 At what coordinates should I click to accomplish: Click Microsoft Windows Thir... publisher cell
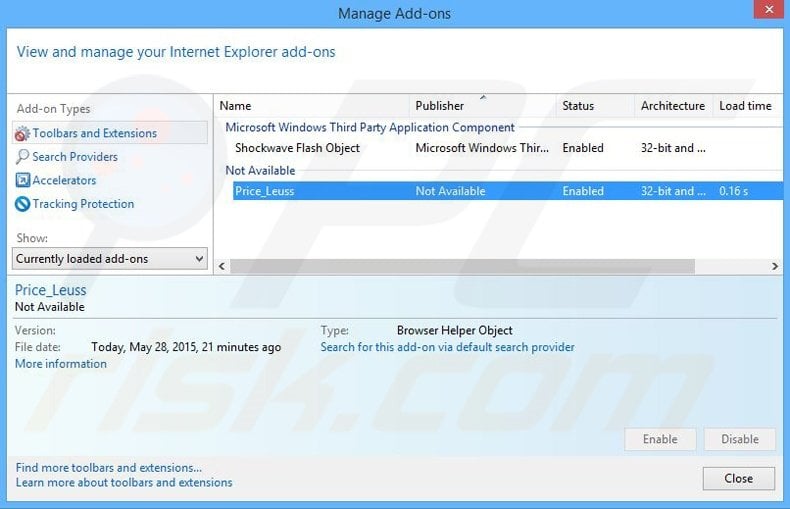(x=482, y=148)
